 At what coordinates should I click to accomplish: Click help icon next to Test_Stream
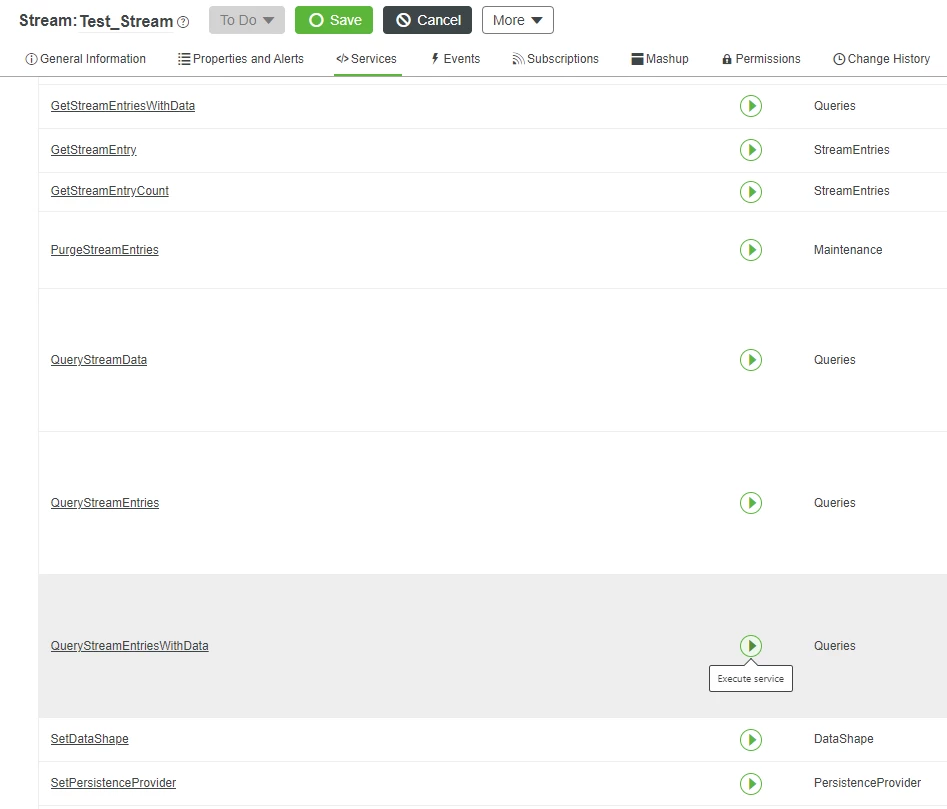(183, 22)
